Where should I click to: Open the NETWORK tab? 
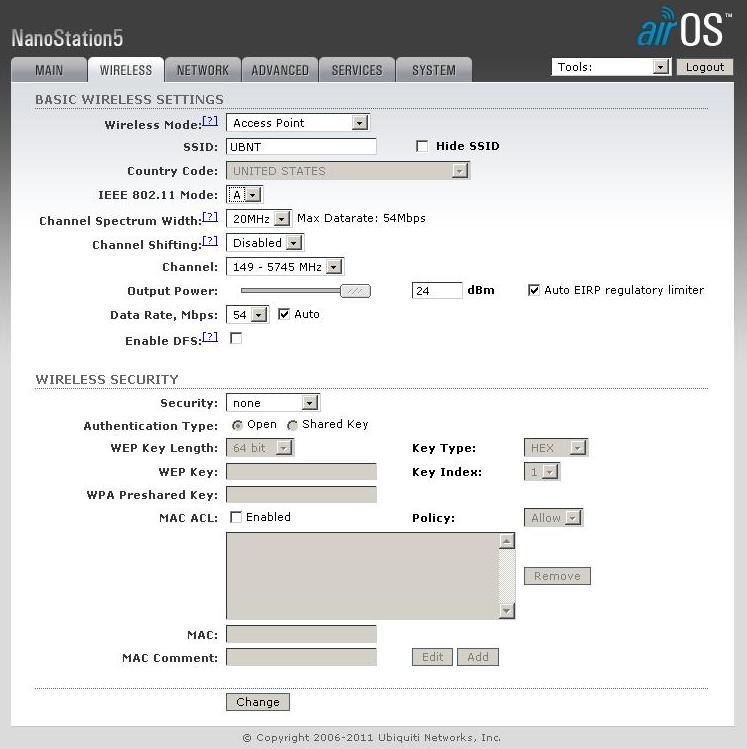(x=203, y=70)
